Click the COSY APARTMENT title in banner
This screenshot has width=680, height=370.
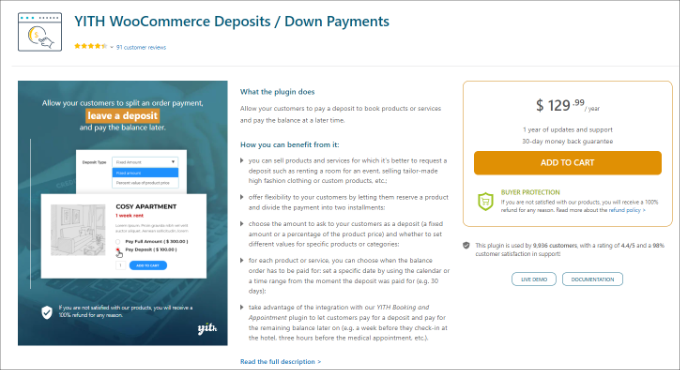coord(146,206)
